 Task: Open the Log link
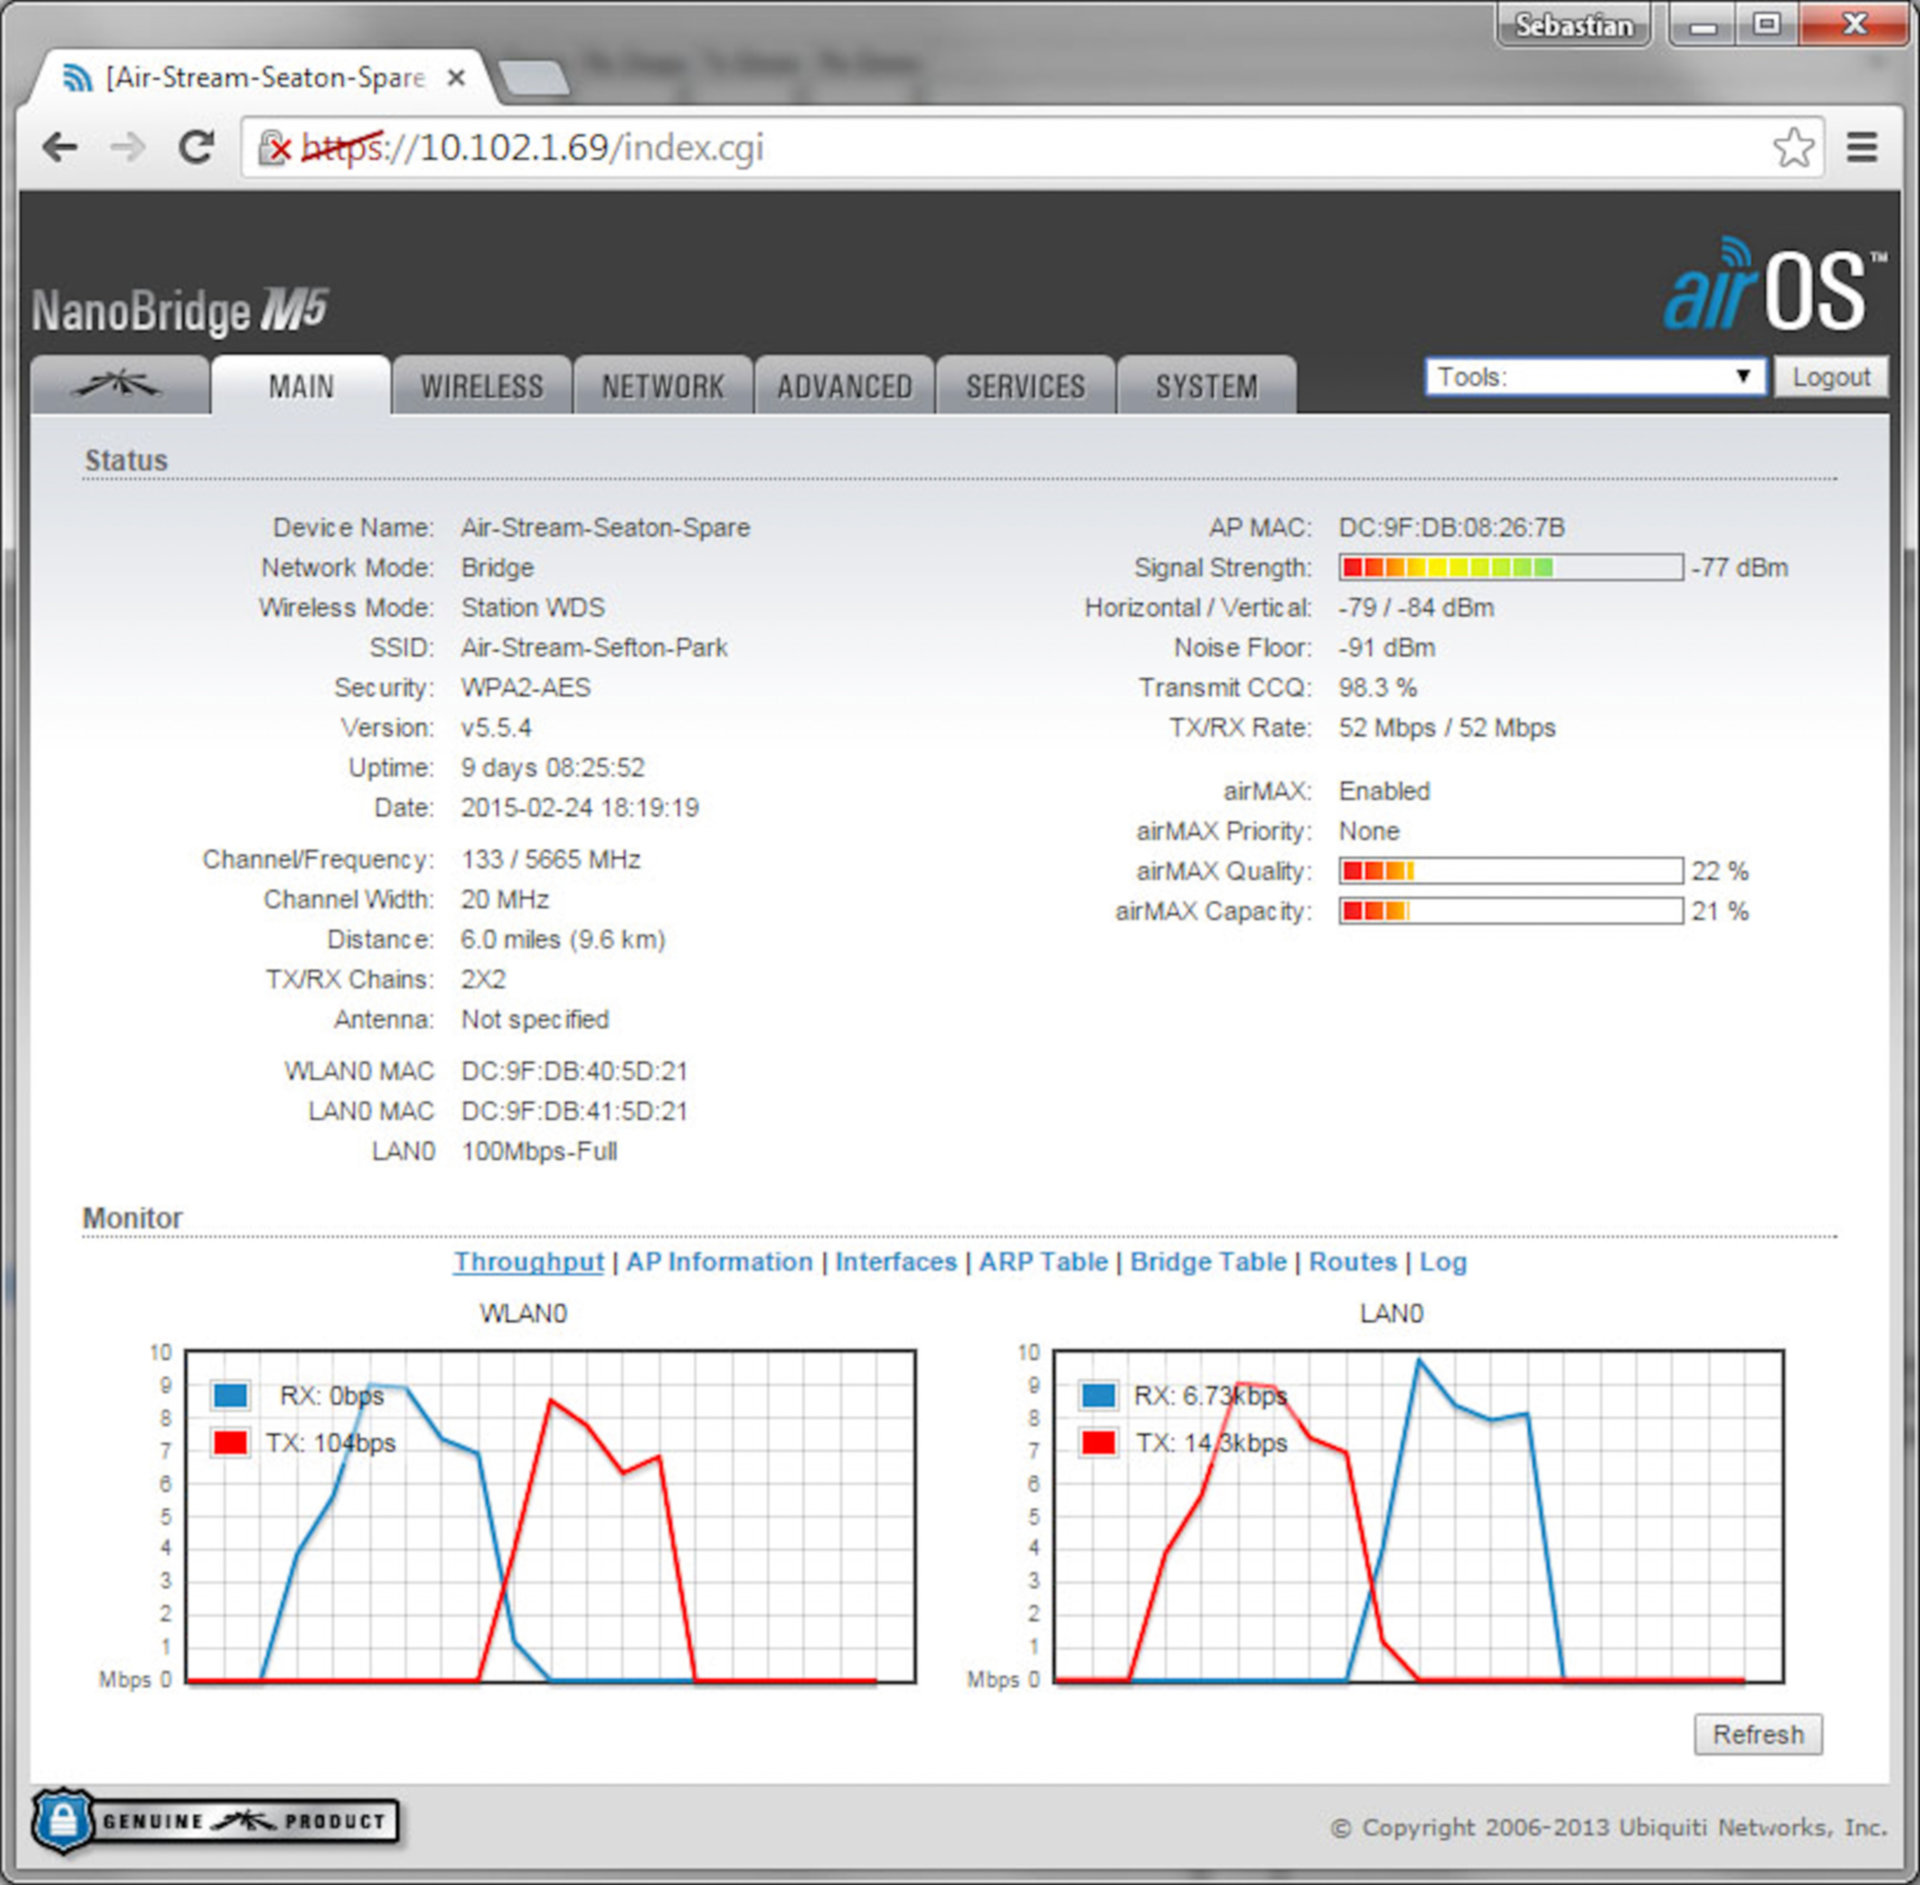tap(1443, 1262)
